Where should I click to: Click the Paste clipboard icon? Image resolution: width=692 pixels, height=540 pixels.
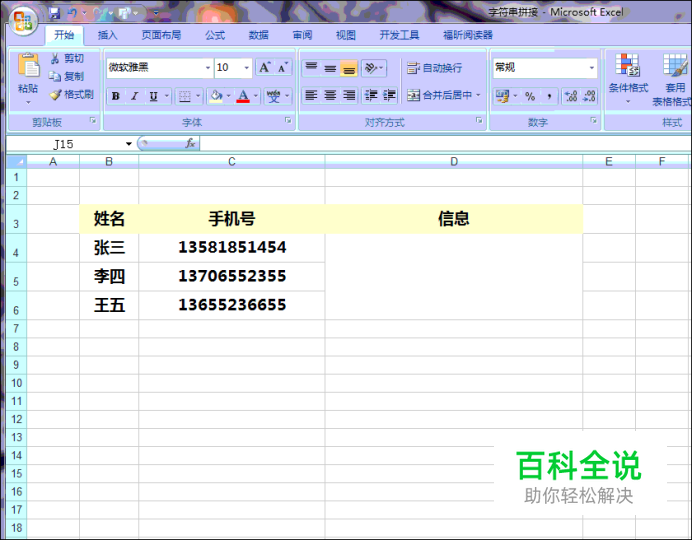(28, 65)
